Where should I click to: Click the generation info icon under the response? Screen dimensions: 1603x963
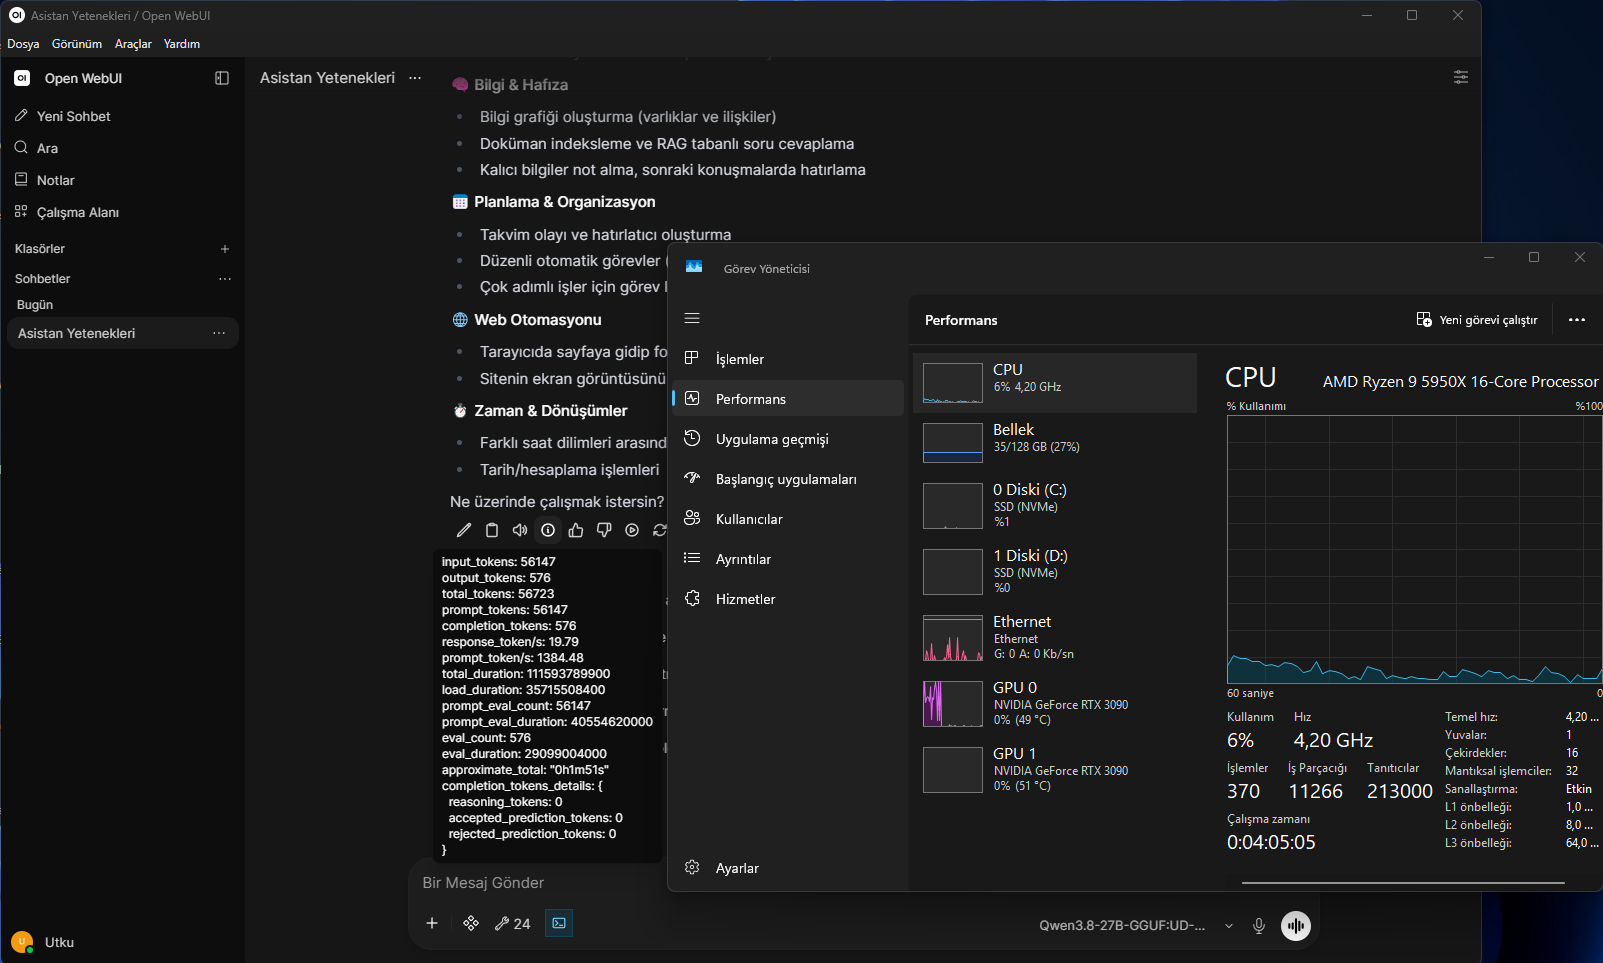pyautogui.click(x=548, y=530)
